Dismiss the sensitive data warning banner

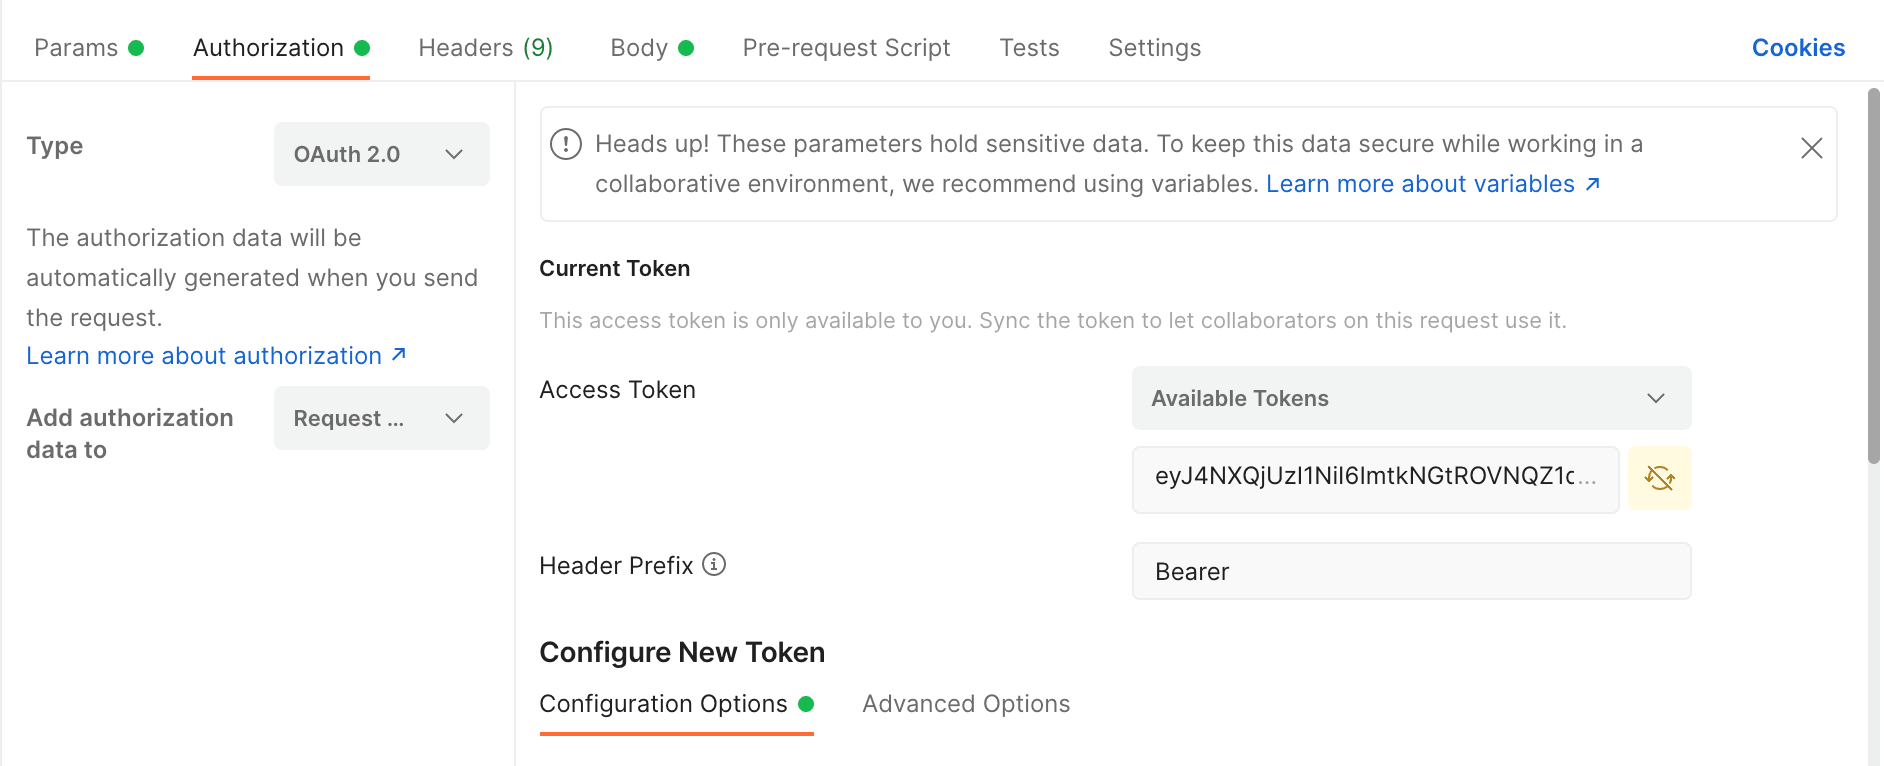point(1811,147)
